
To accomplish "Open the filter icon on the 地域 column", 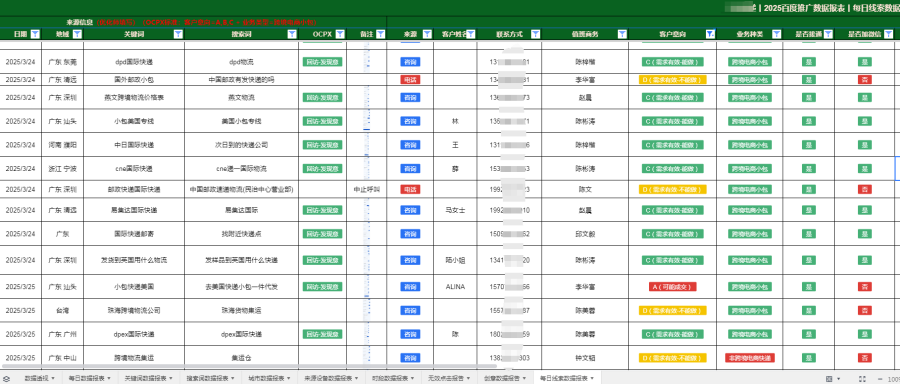I will coord(77,34).
